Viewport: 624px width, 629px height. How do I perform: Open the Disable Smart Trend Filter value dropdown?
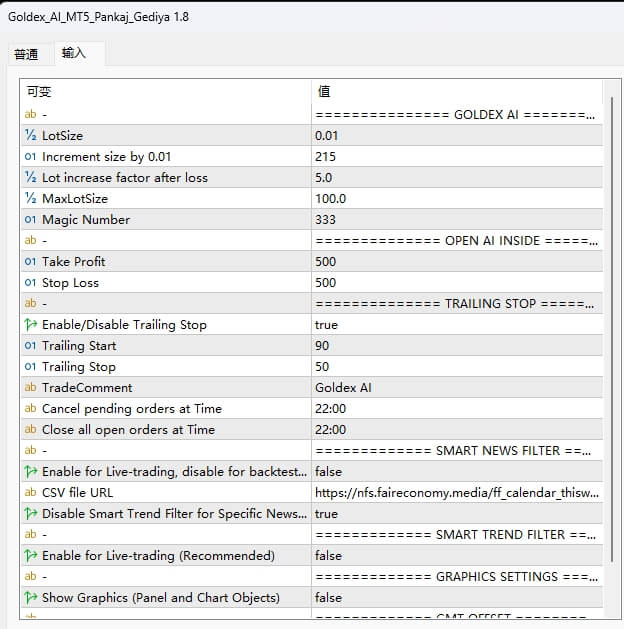click(x=326, y=514)
